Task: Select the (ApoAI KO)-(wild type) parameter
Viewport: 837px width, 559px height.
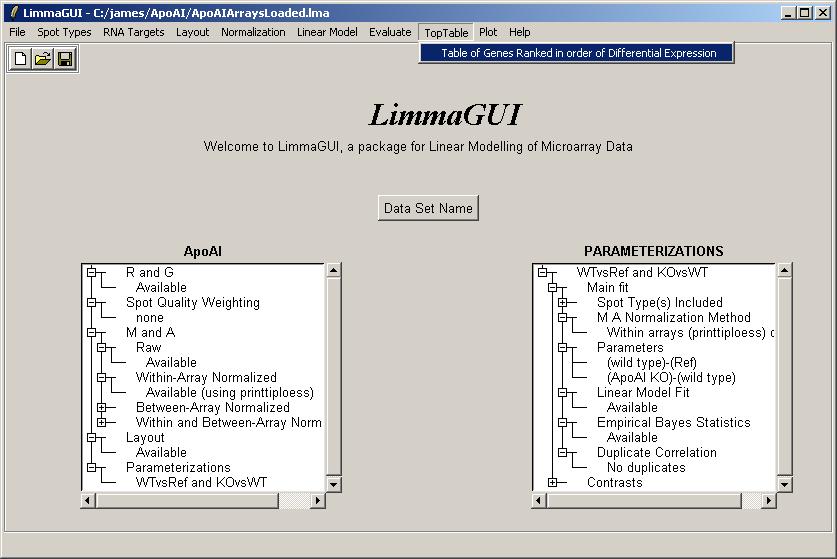Action: (670, 377)
